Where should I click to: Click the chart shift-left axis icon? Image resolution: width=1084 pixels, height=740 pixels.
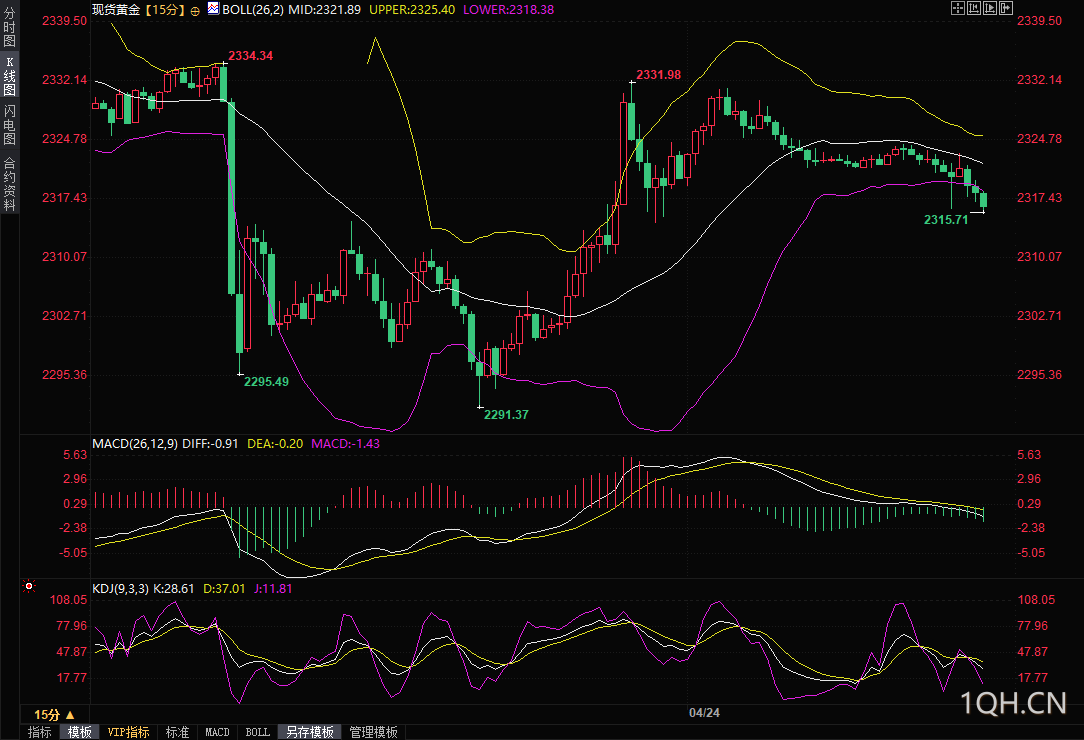974,8
